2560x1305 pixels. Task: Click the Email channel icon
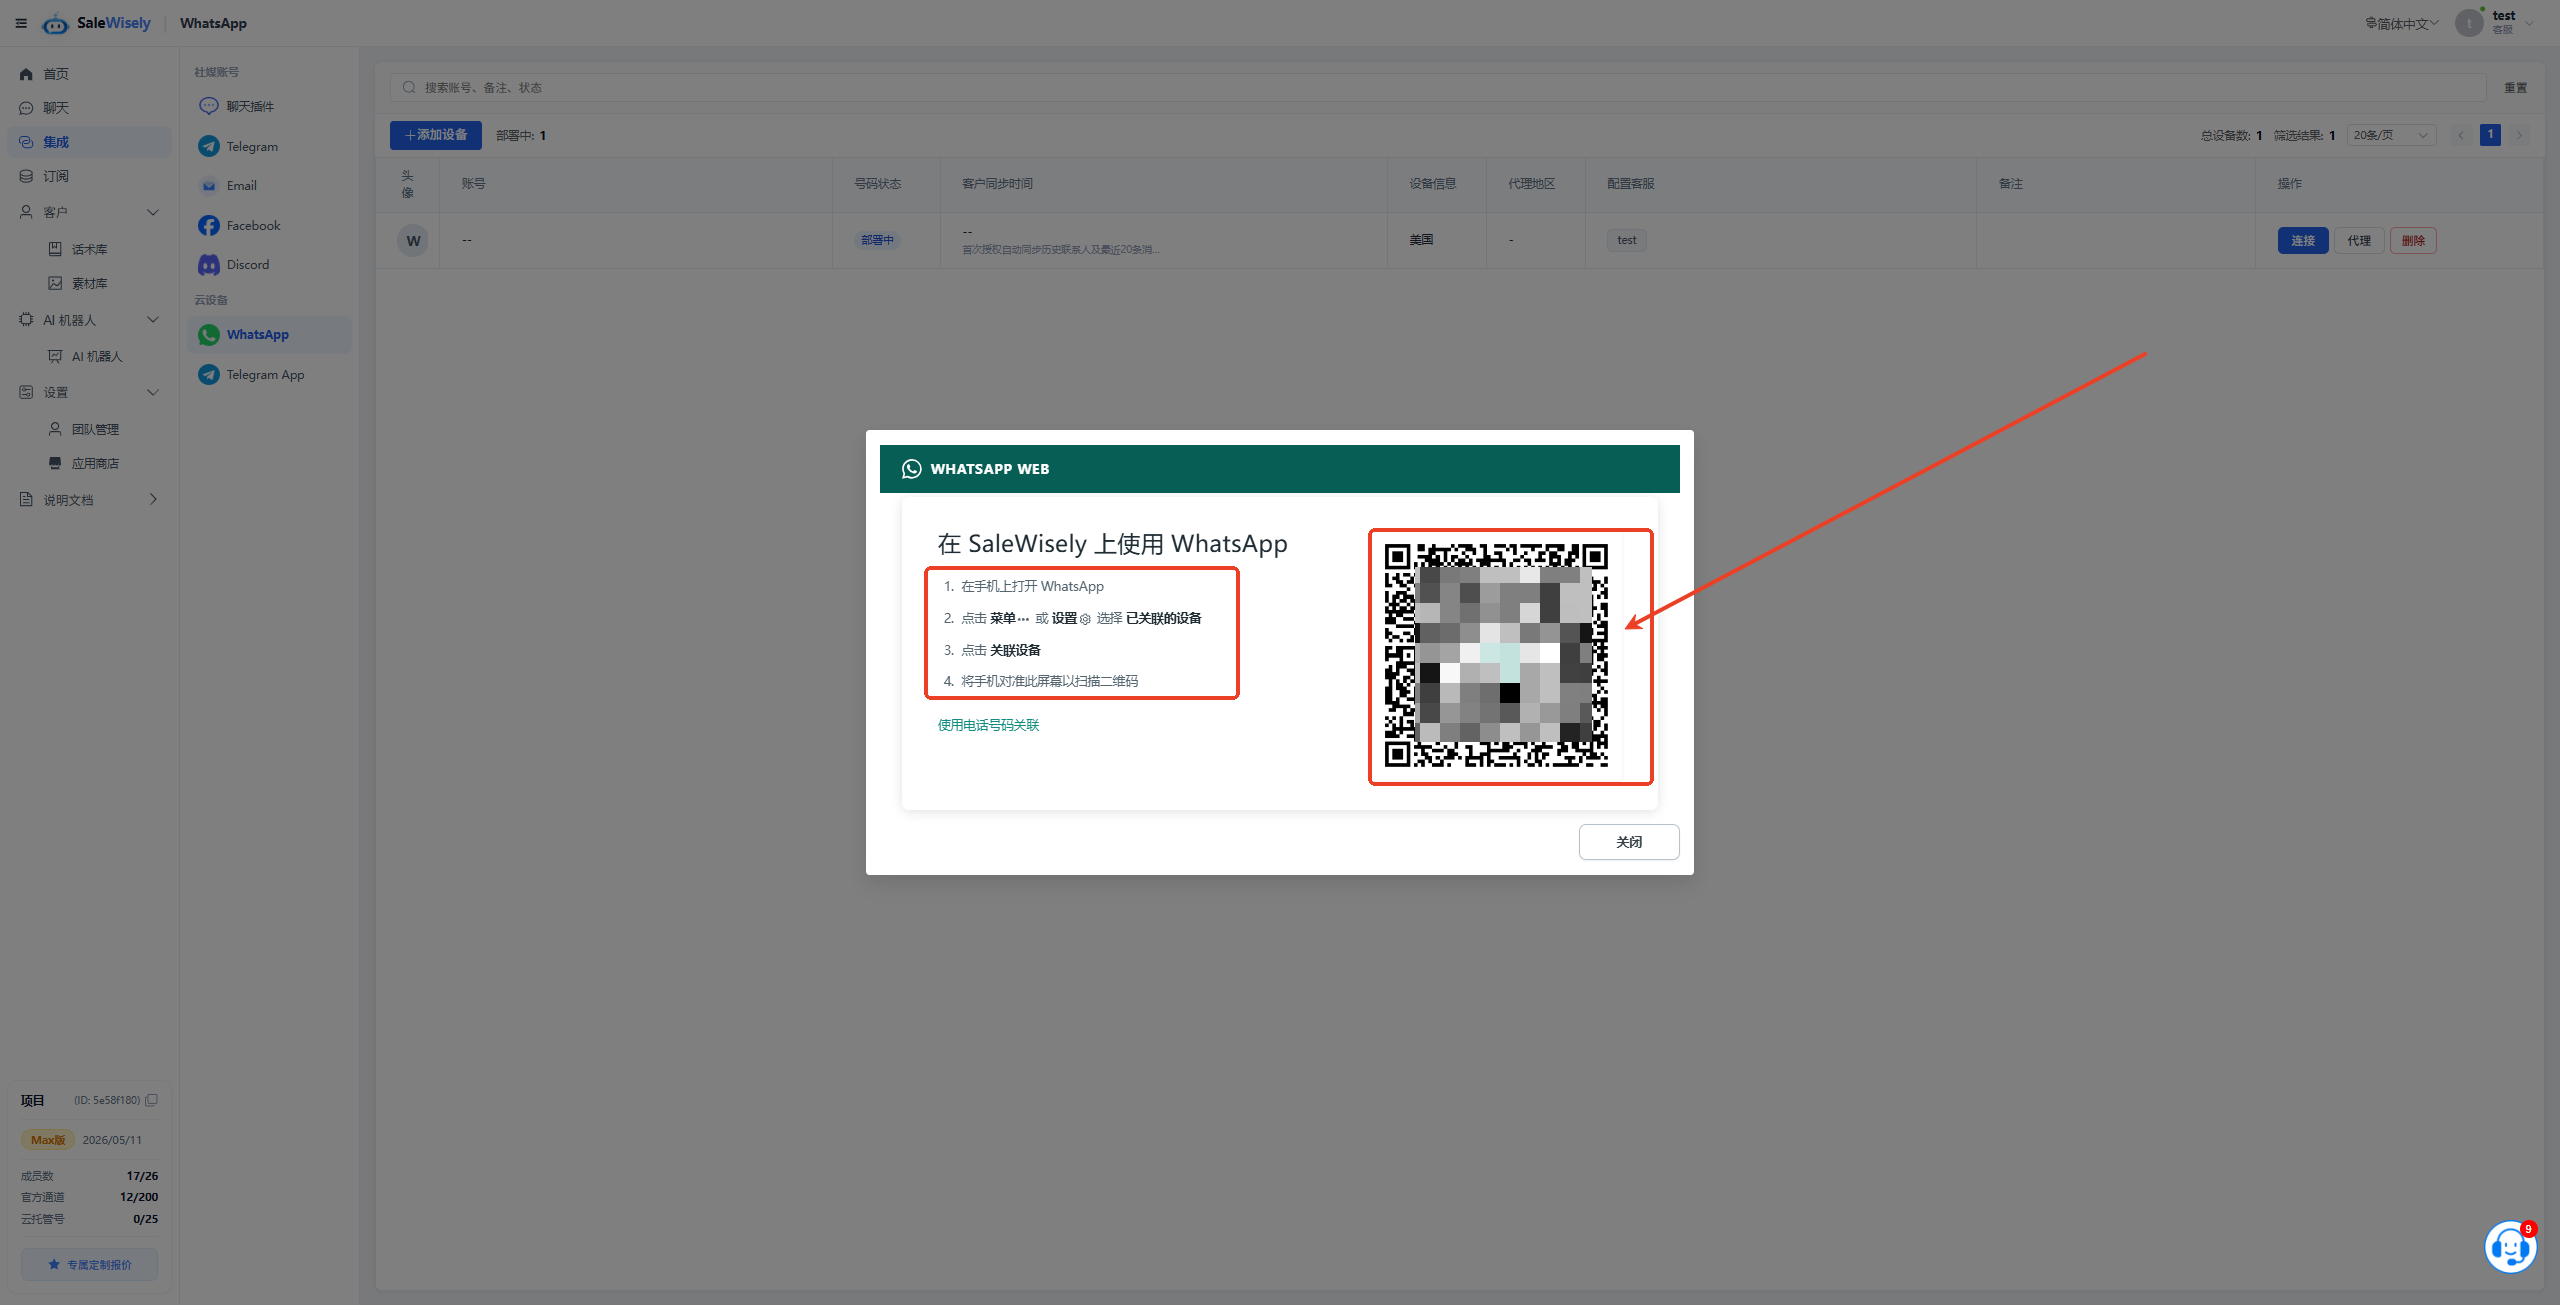208,186
